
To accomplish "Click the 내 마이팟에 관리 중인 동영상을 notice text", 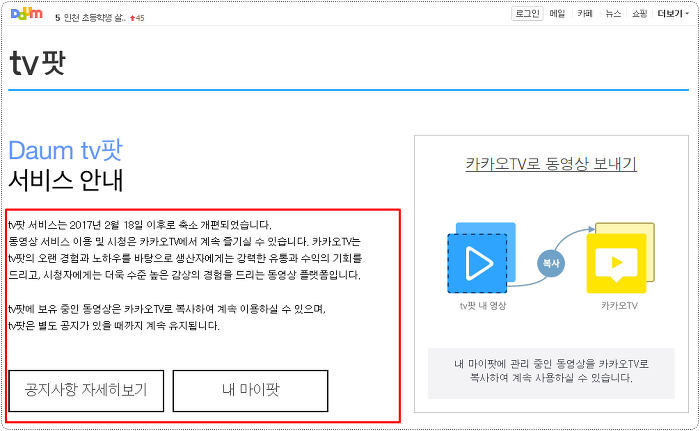I will [551, 371].
